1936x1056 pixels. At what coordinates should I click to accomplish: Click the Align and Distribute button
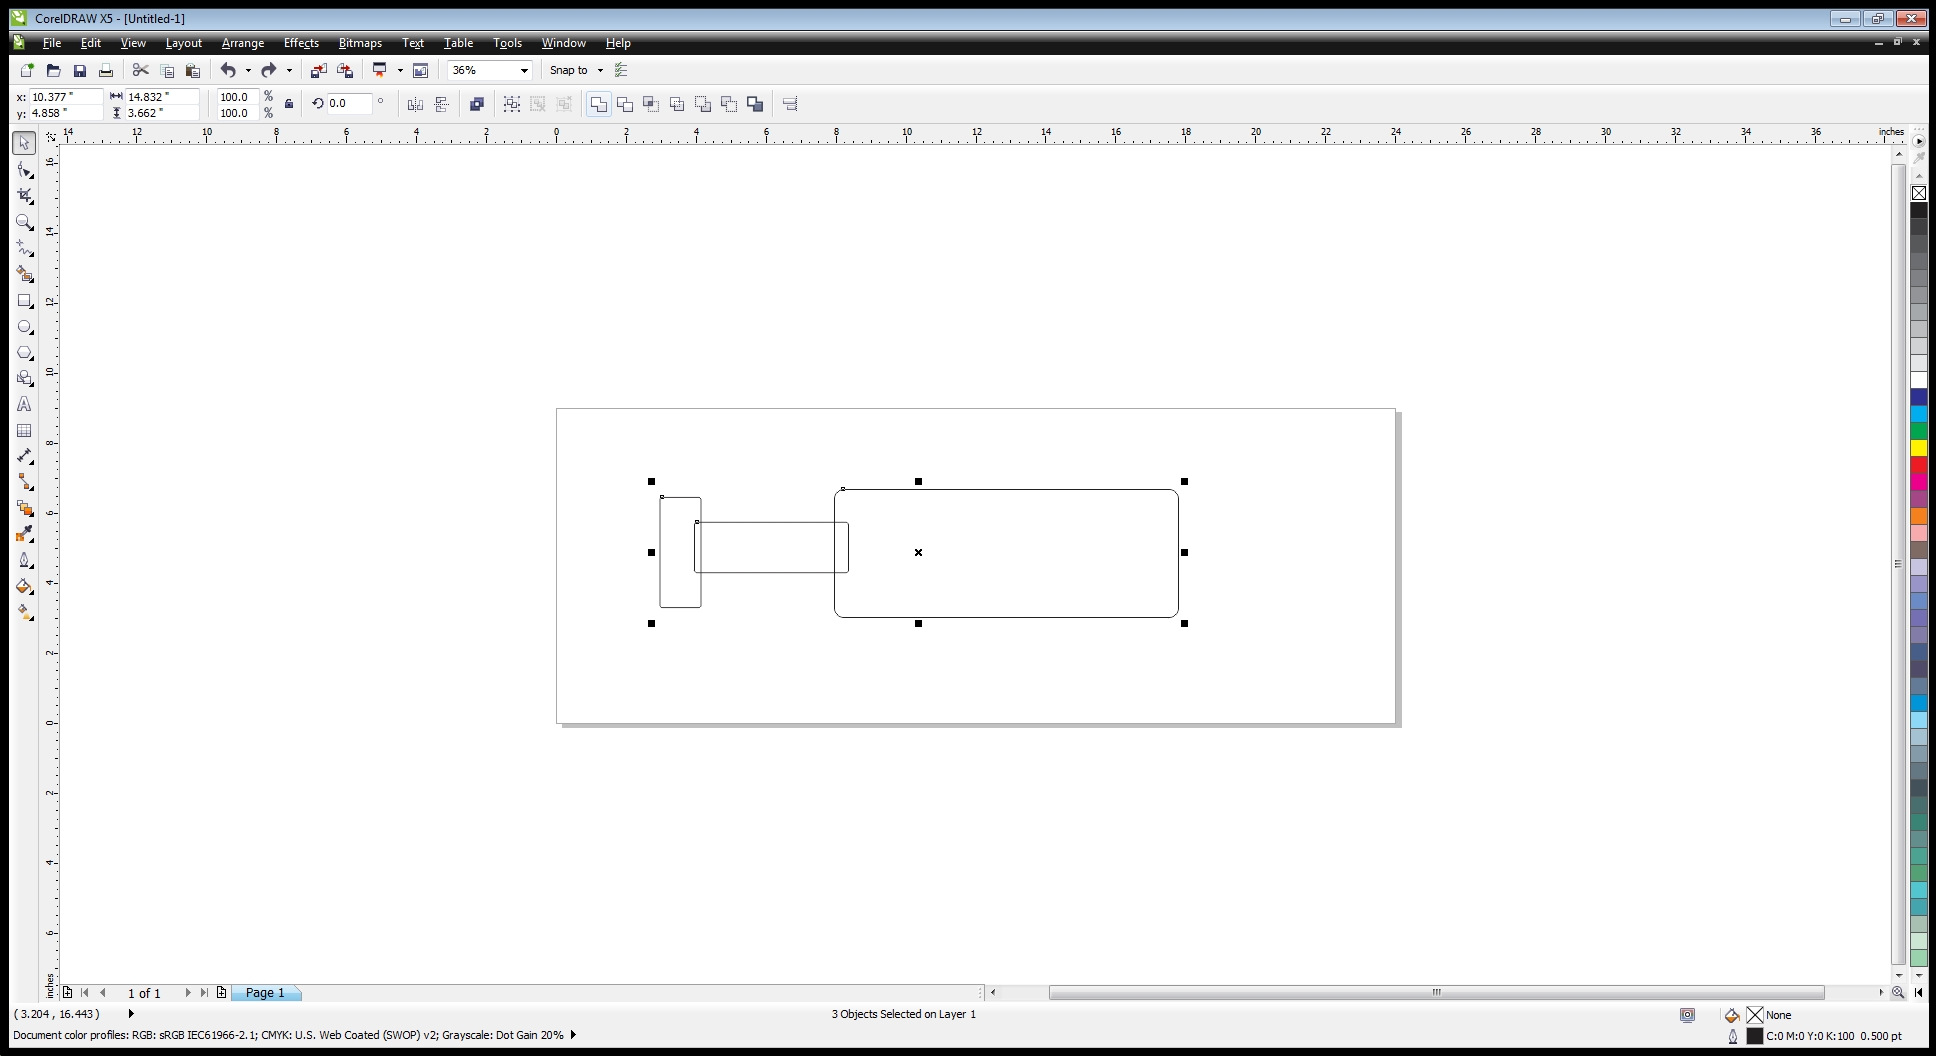coord(790,104)
